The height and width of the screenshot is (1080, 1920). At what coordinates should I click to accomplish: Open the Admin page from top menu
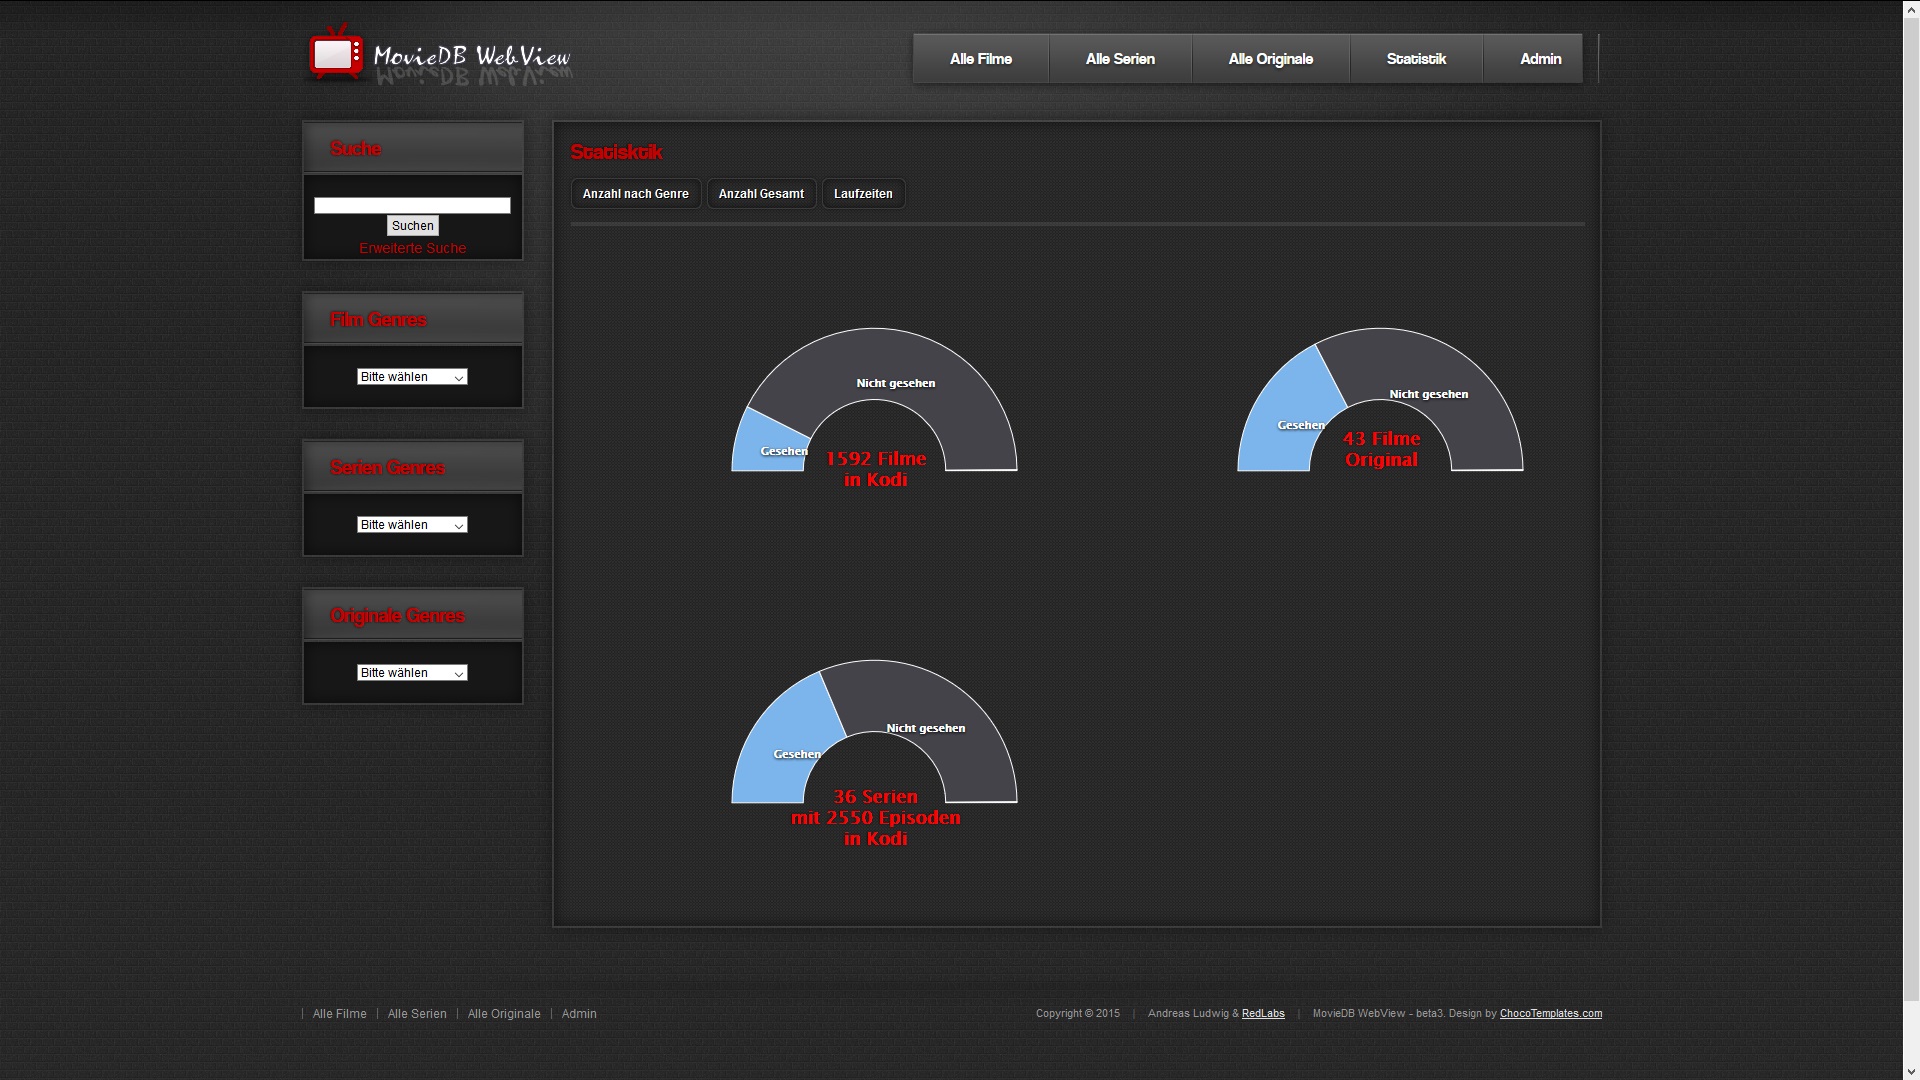point(1540,59)
